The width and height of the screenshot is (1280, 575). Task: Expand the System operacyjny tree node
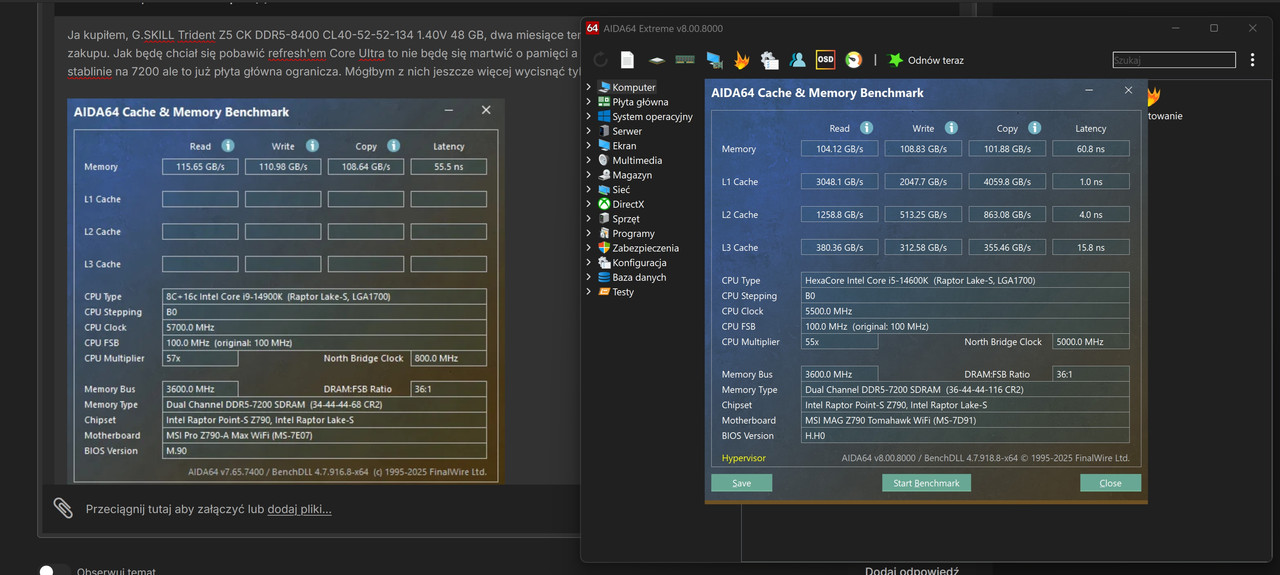click(589, 116)
